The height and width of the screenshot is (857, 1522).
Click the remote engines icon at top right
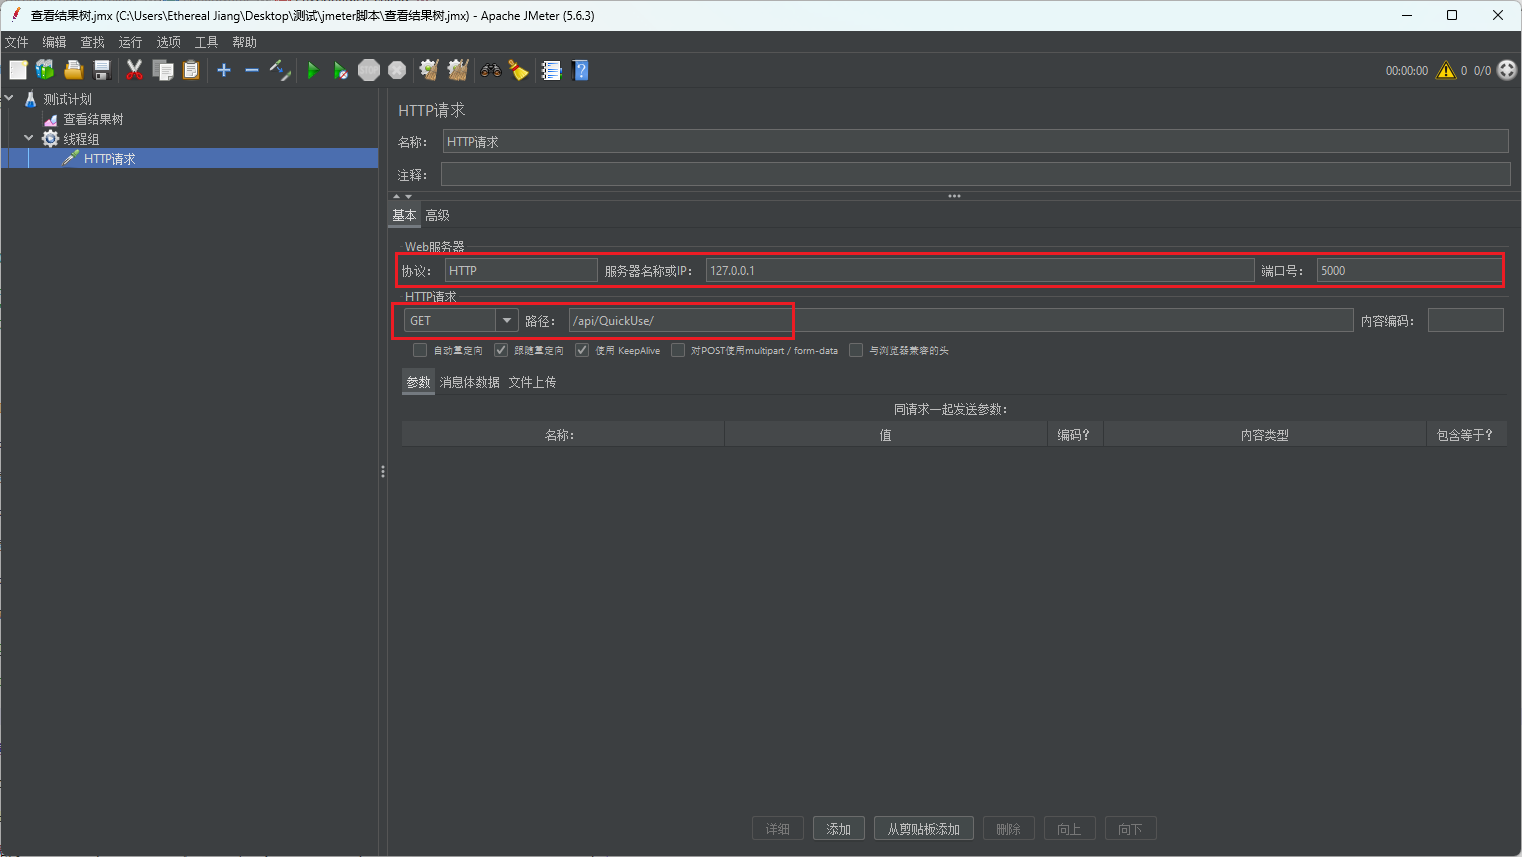pyautogui.click(x=1507, y=70)
